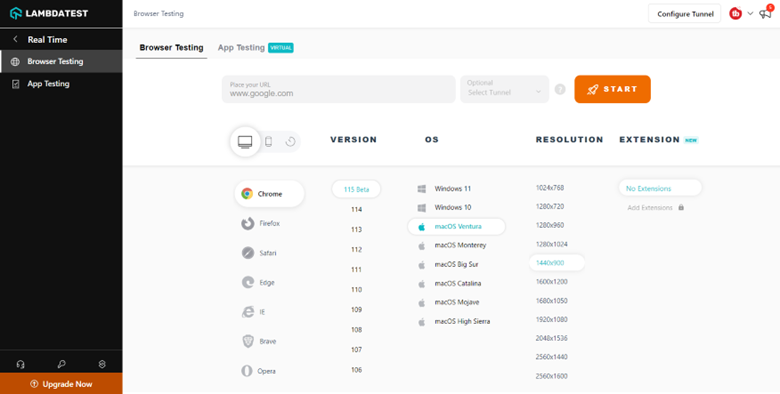Select Edge browser
The width and height of the screenshot is (780, 394).
(258, 283)
